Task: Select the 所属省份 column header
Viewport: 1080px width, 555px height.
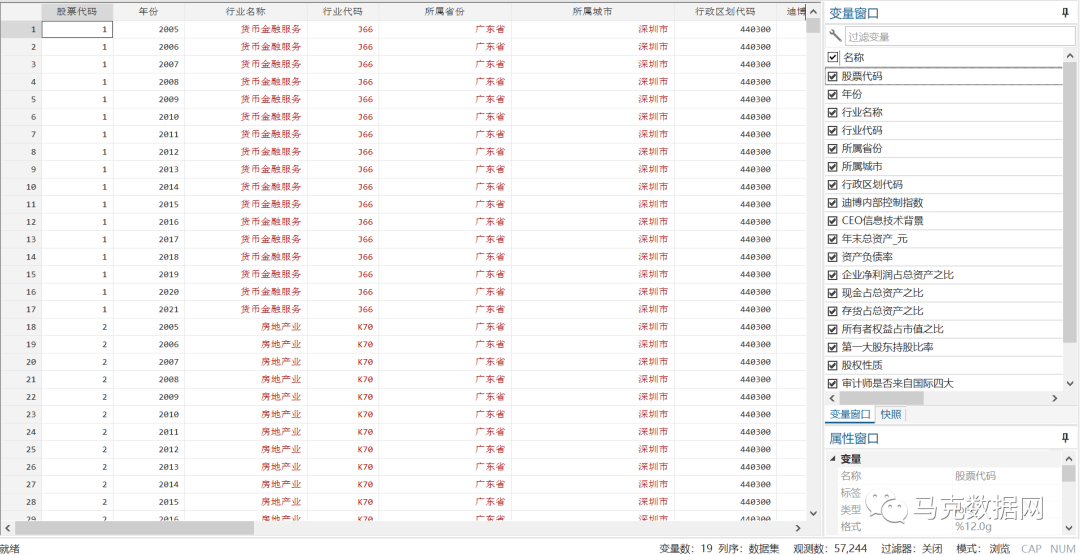Action: (x=445, y=12)
